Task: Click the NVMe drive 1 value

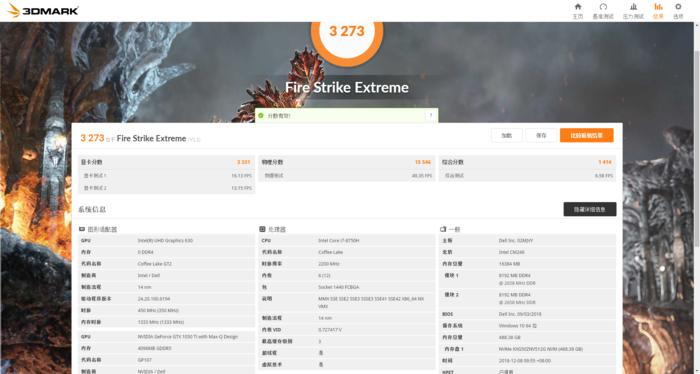Action: pyautogui.click(x=541, y=349)
